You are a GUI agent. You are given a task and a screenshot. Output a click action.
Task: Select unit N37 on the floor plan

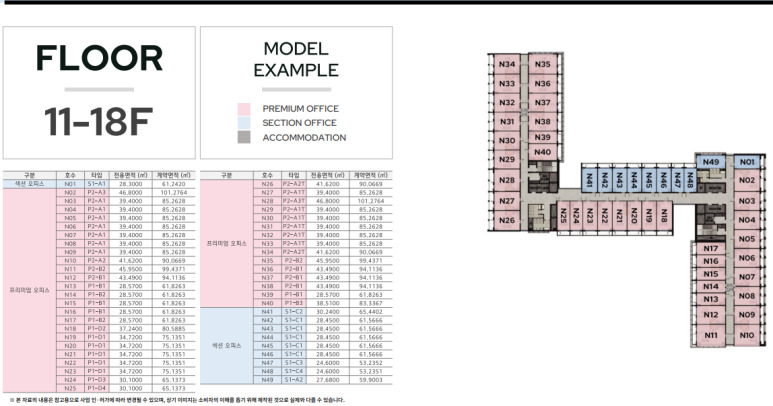[x=542, y=102]
